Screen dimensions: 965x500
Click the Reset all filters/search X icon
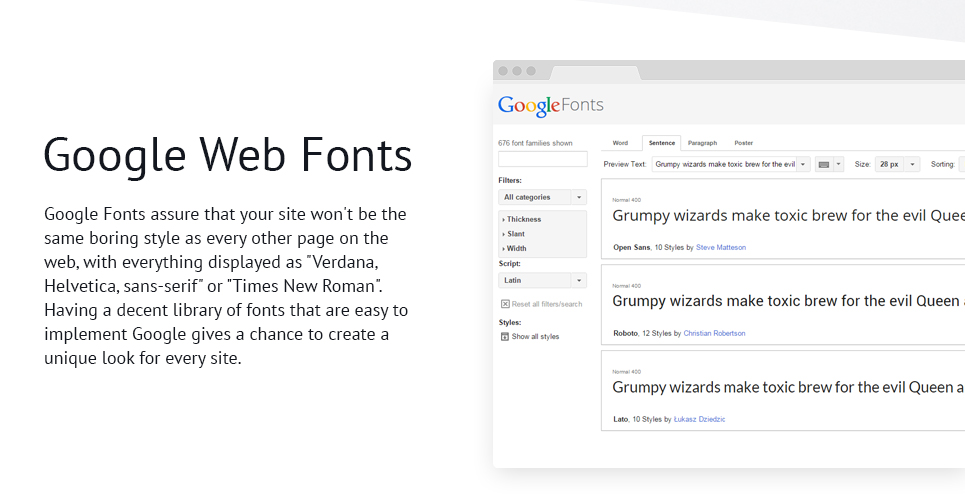pyautogui.click(x=505, y=304)
